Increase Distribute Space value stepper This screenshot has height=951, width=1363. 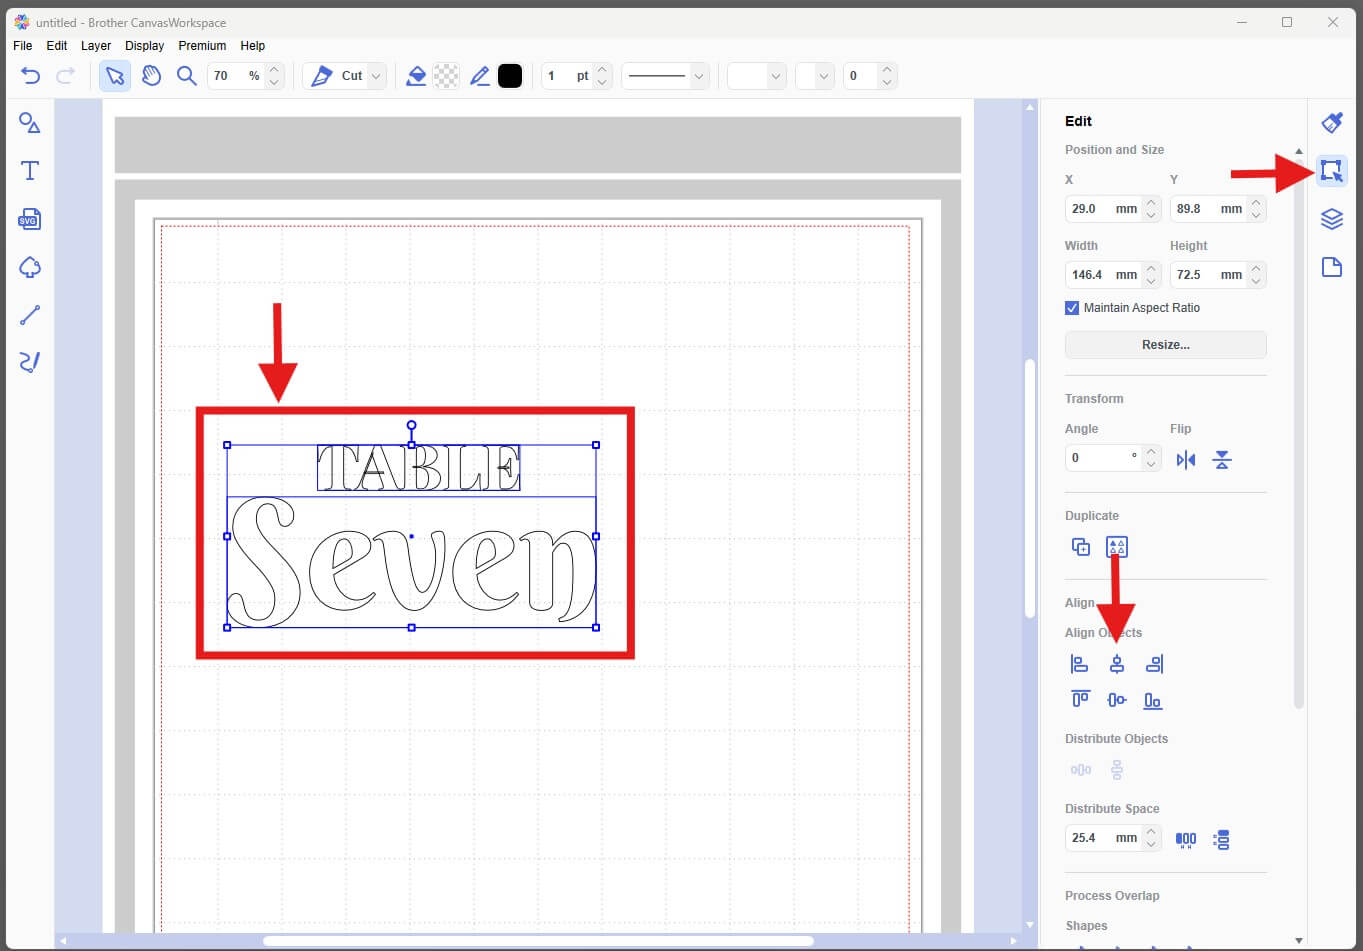point(1151,831)
